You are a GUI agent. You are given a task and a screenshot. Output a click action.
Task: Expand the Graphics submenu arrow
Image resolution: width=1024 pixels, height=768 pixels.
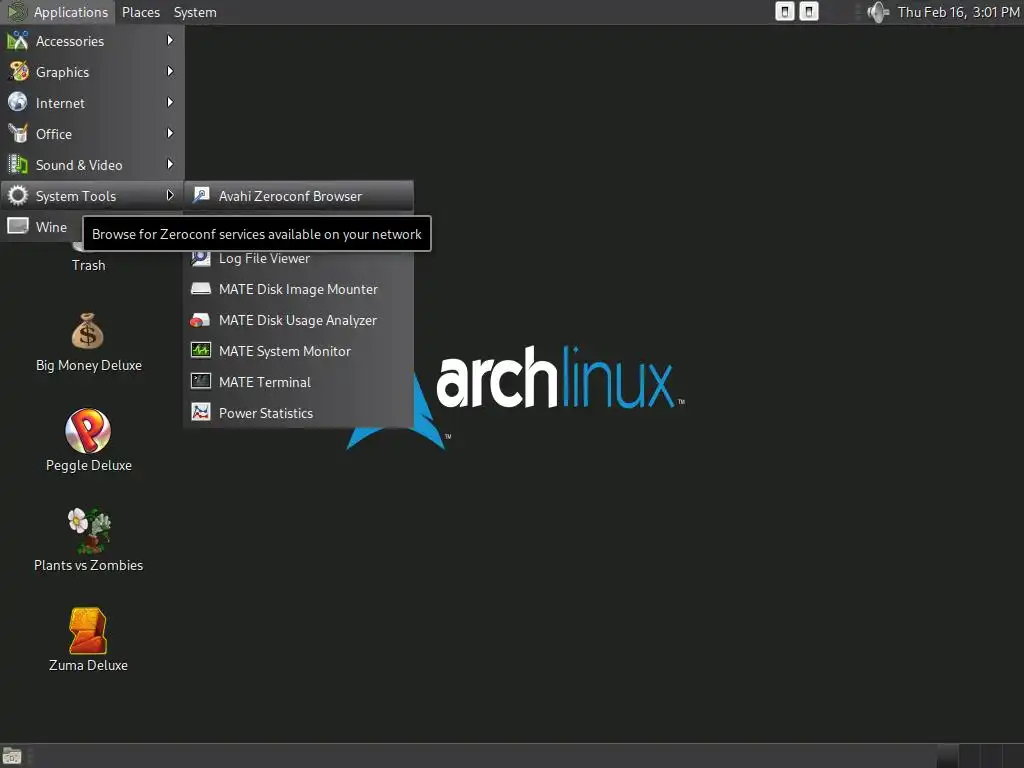tap(170, 71)
